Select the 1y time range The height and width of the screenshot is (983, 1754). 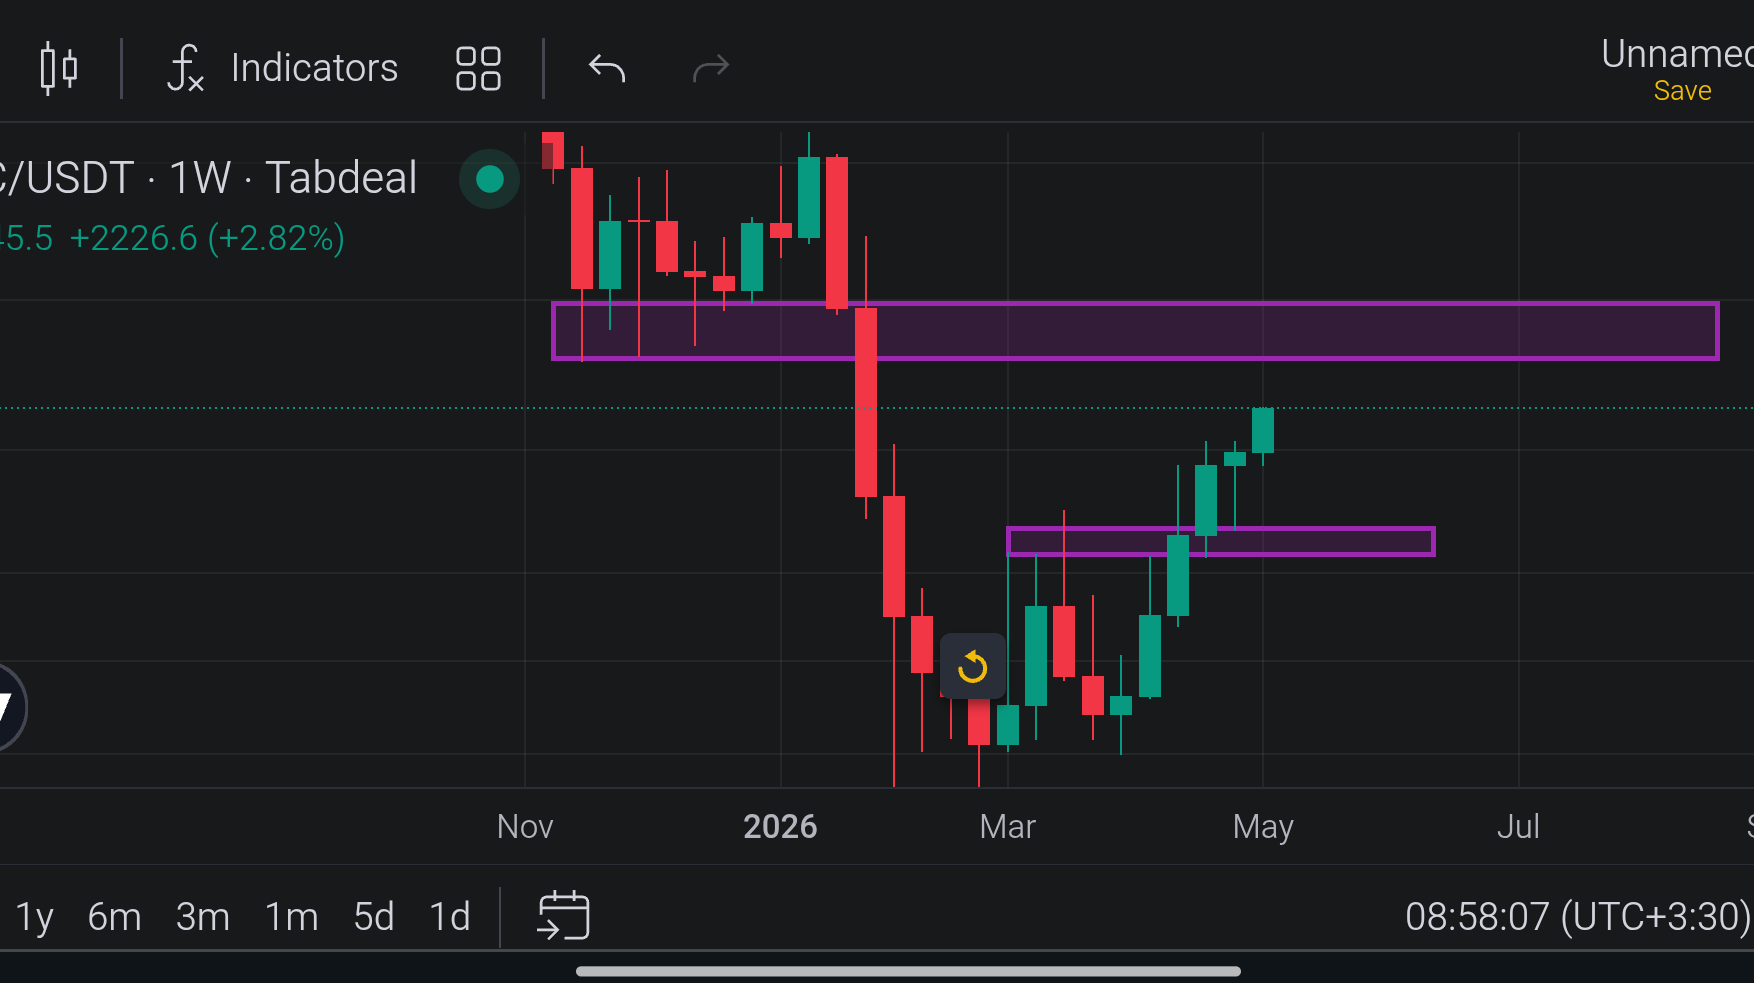[34, 916]
